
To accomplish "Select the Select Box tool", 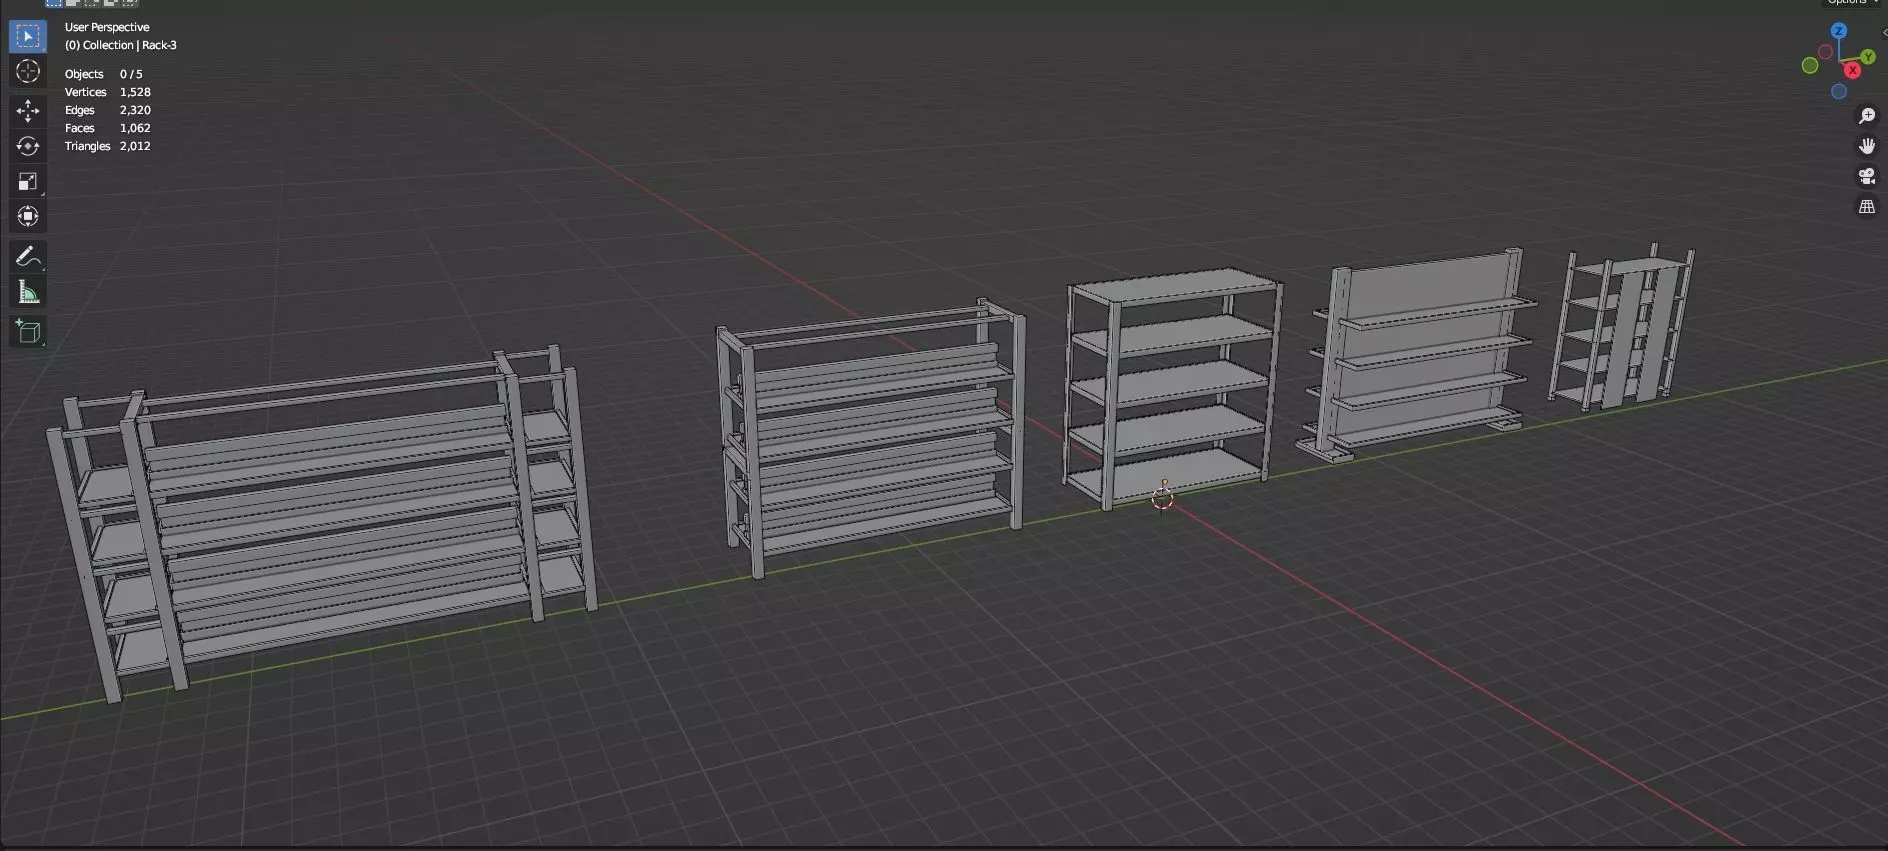I will [28, 36].
